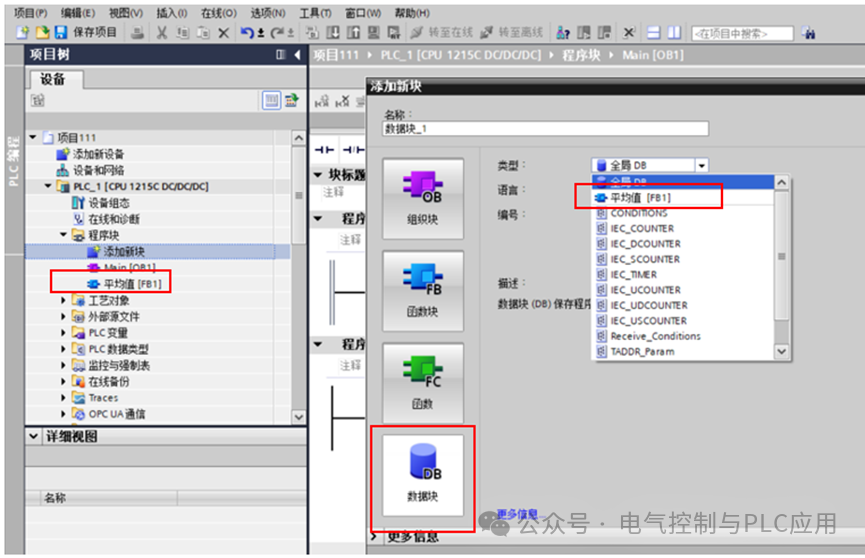Insert a normally closed contact
Screen dimensions: 865x558
click(353, 150)
